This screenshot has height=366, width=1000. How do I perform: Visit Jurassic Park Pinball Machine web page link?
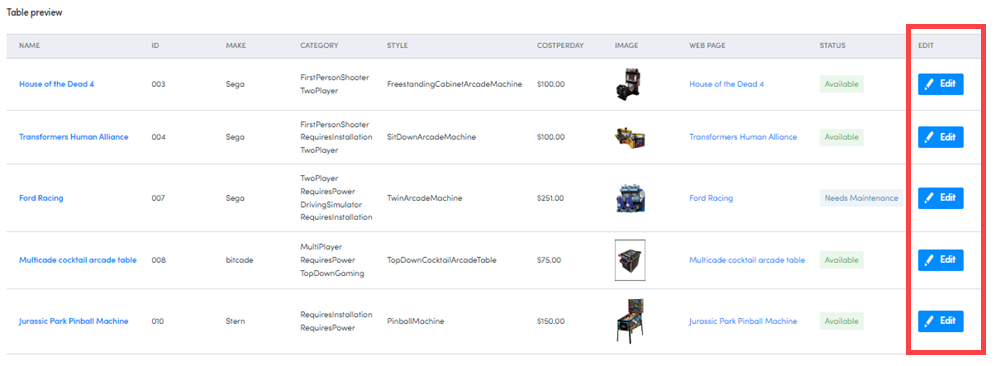click(x=743, y=321)
